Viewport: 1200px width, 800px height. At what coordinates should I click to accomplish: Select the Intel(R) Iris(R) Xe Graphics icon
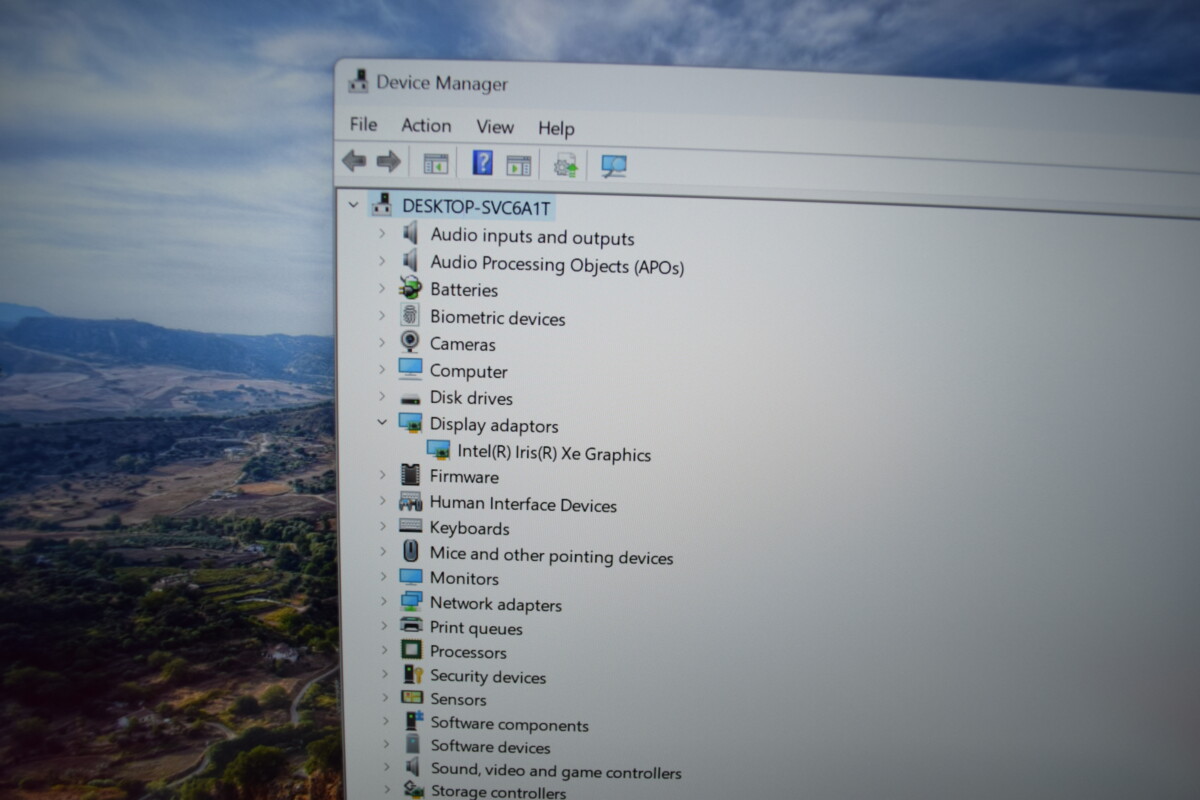point(438,451)
